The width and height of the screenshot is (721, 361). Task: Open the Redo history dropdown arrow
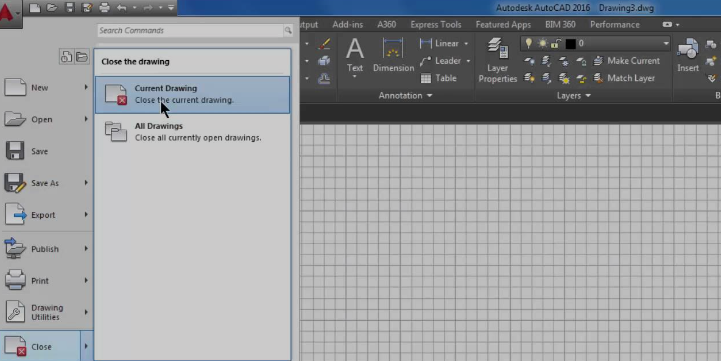click(160, 8)
